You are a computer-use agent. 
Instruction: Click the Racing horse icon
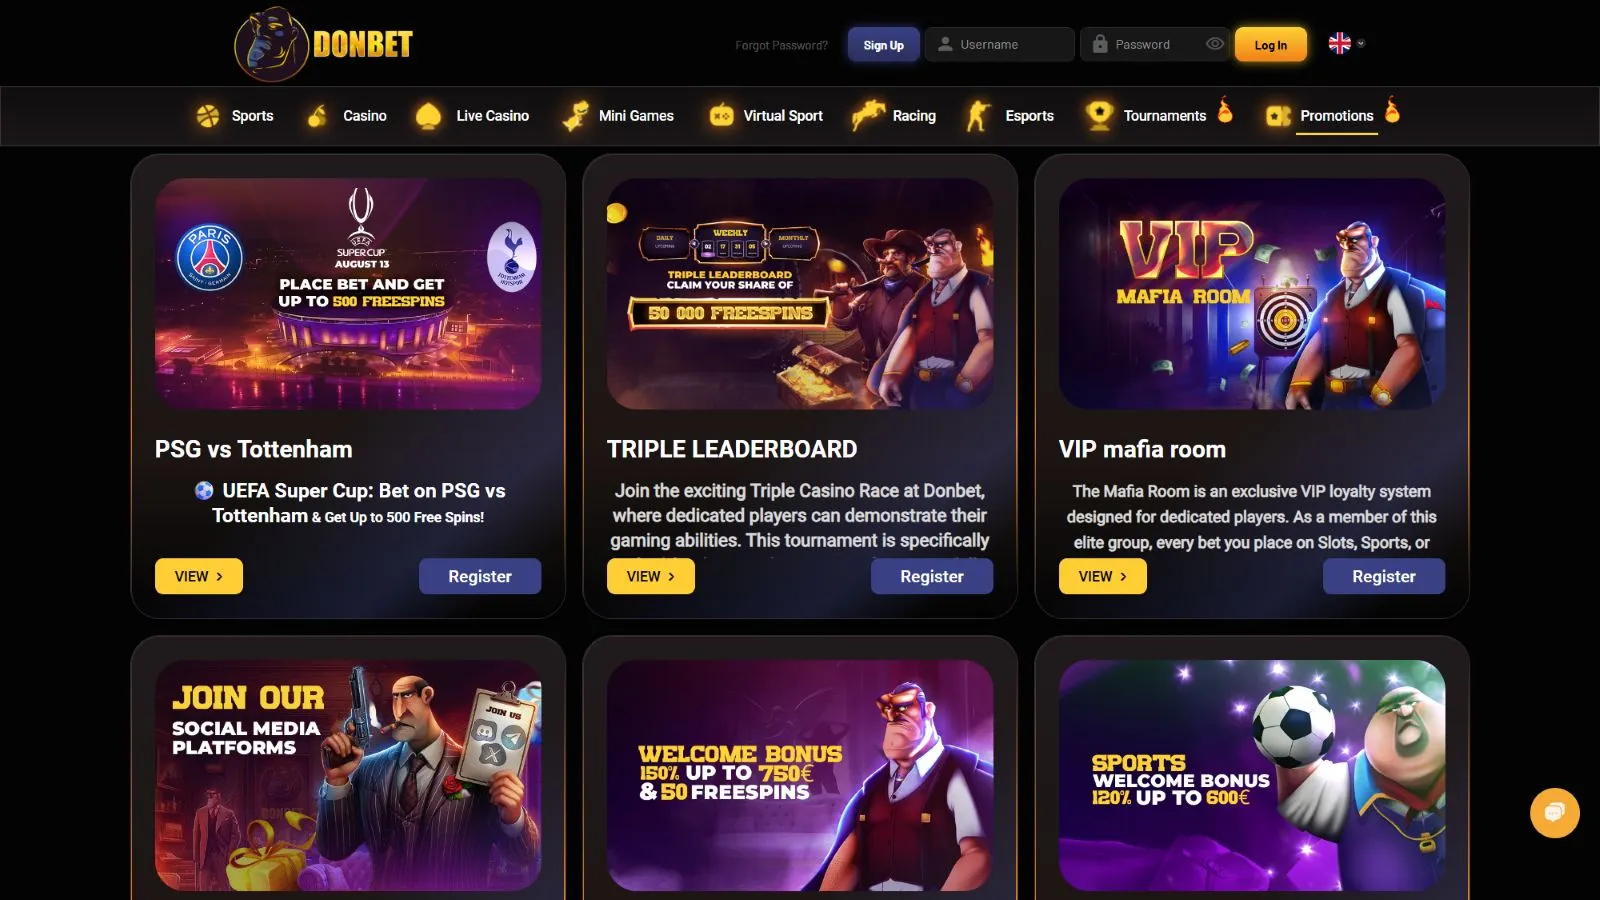tap(868, 116)
